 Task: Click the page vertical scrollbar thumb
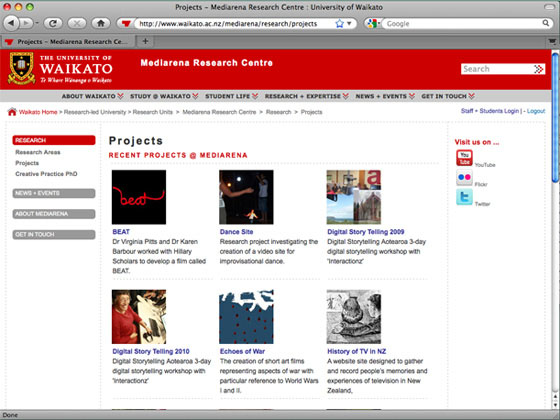pos(555,118)
